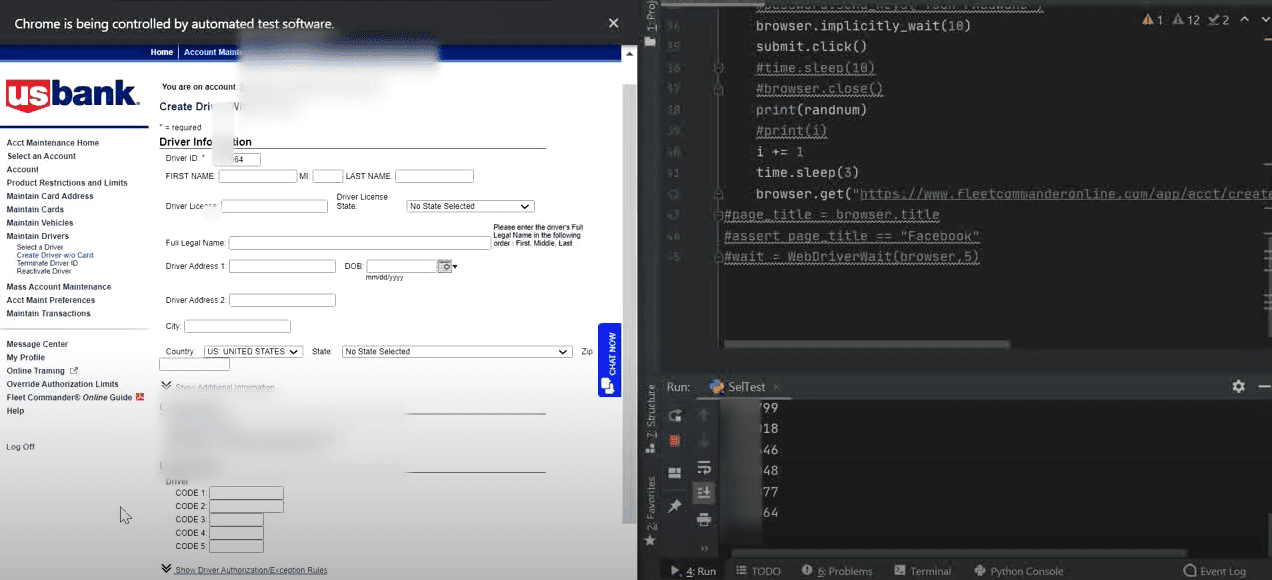Viewport: 1272px width, 580px height.
Task: Open the Country dropdown showing US: UNITED STATES
Action: [253, 352]
